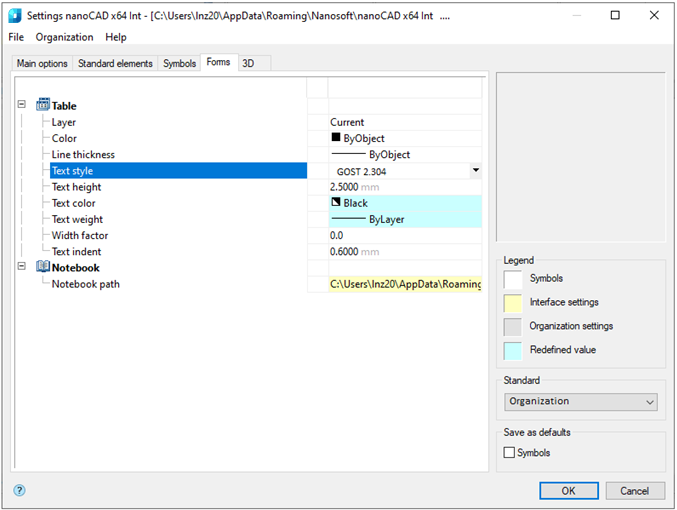The image size is (677, 510).
Task: Switch to the Main options tab
Action: [x=42, y=63]
